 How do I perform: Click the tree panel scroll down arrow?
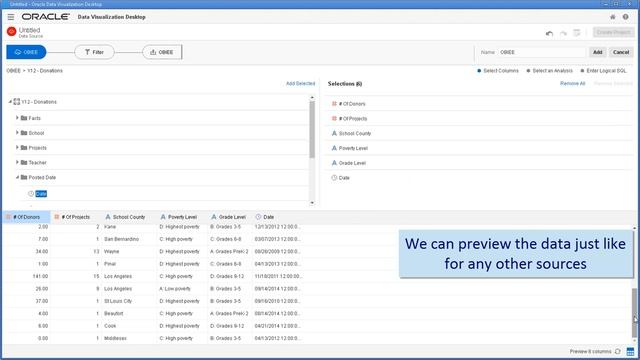tap(312, 202)
